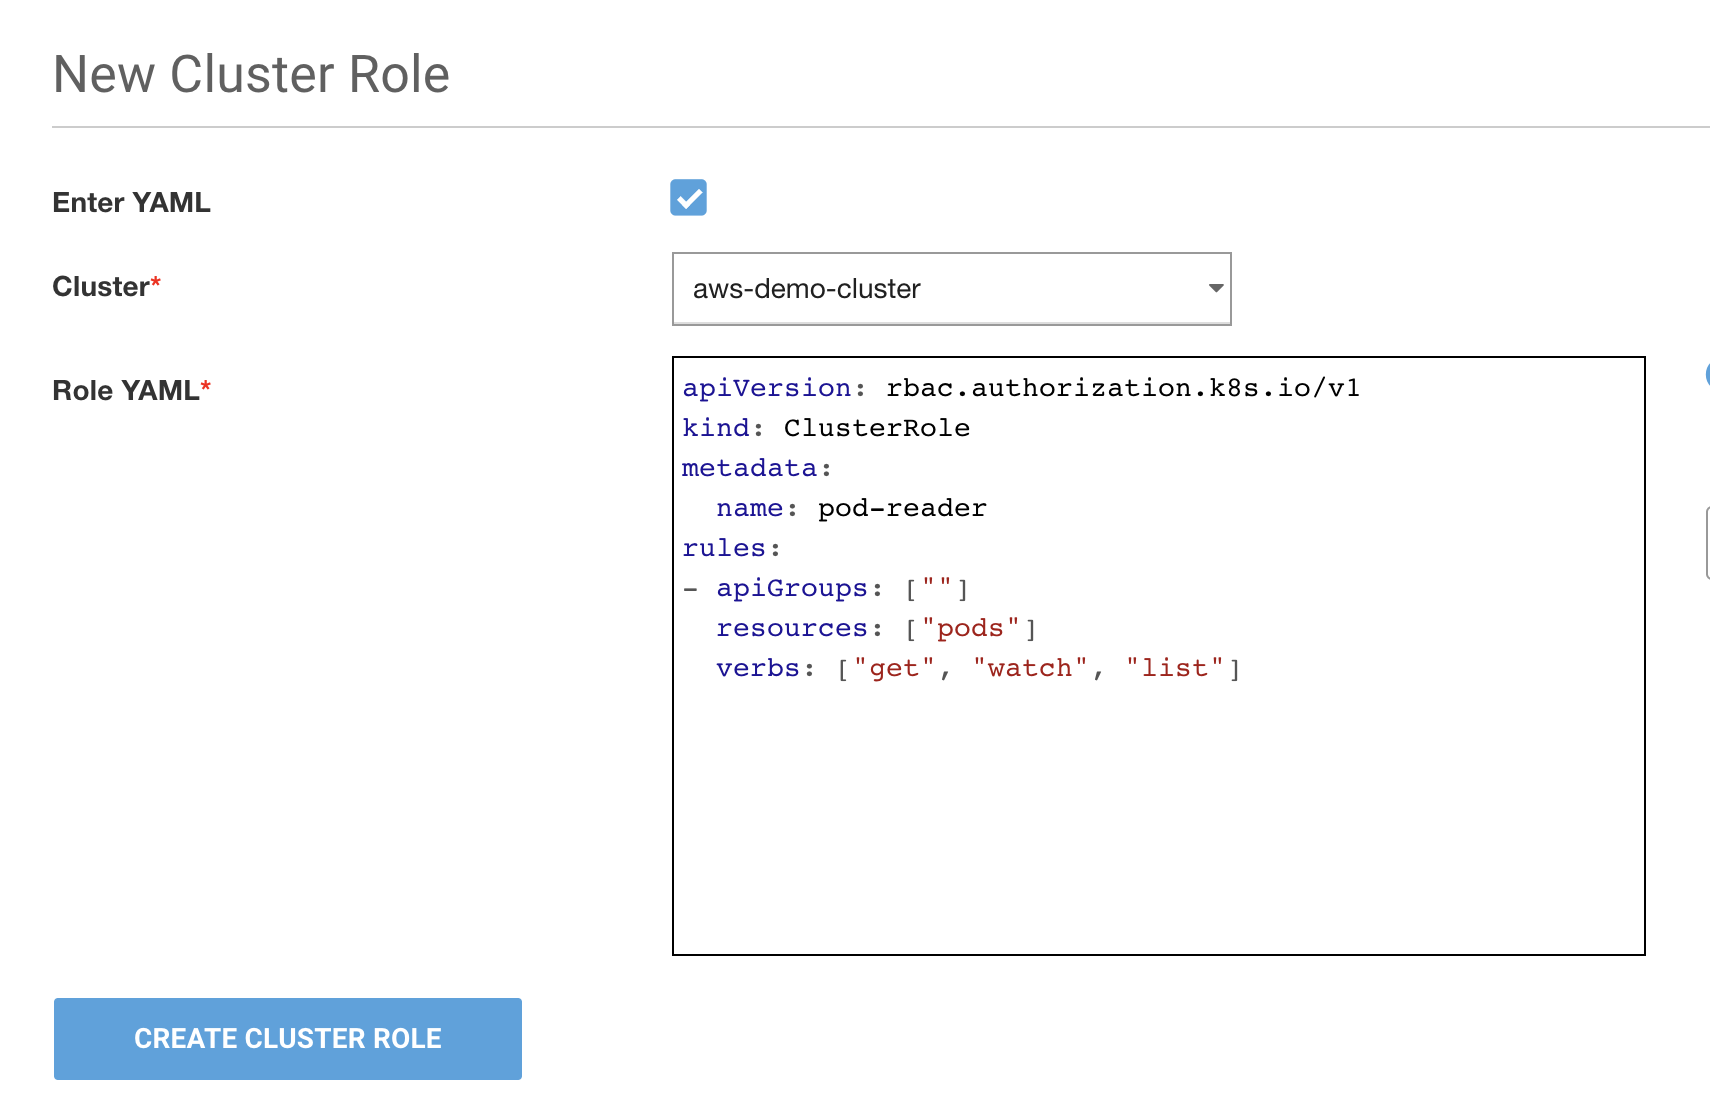Click the Cluster field label

point(100,287)
